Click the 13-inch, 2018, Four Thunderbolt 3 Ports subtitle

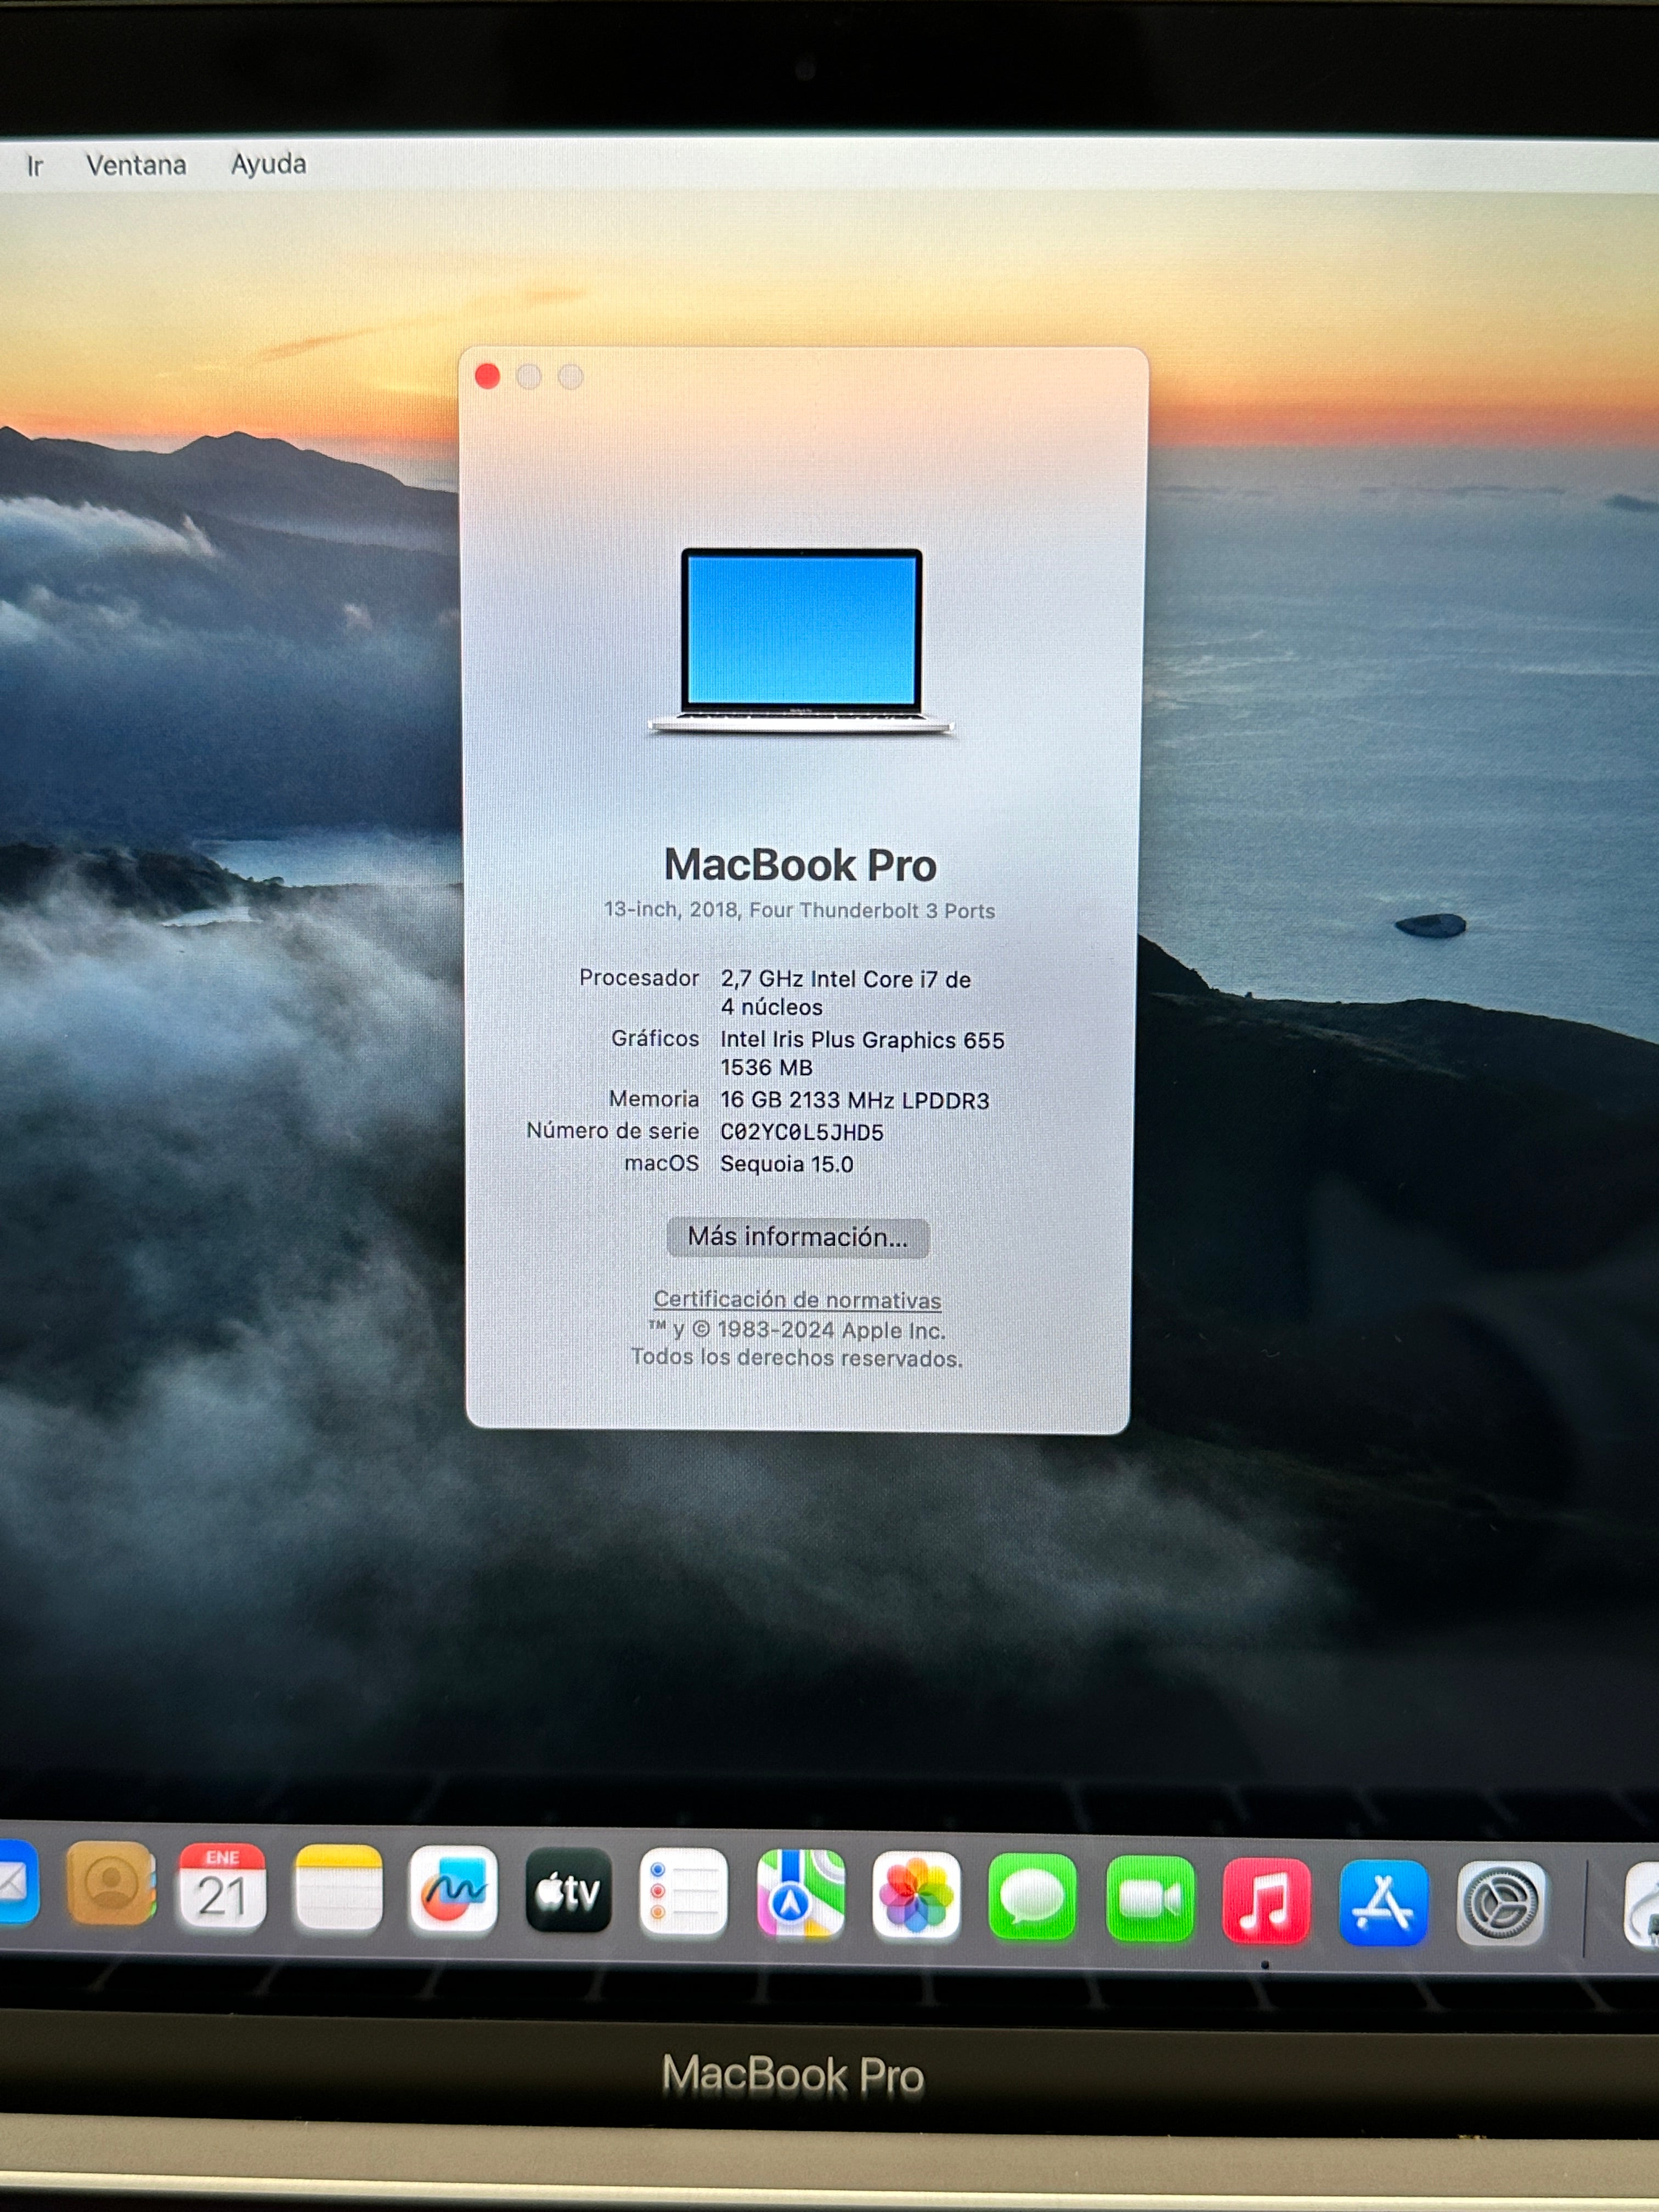pos(799,910)
